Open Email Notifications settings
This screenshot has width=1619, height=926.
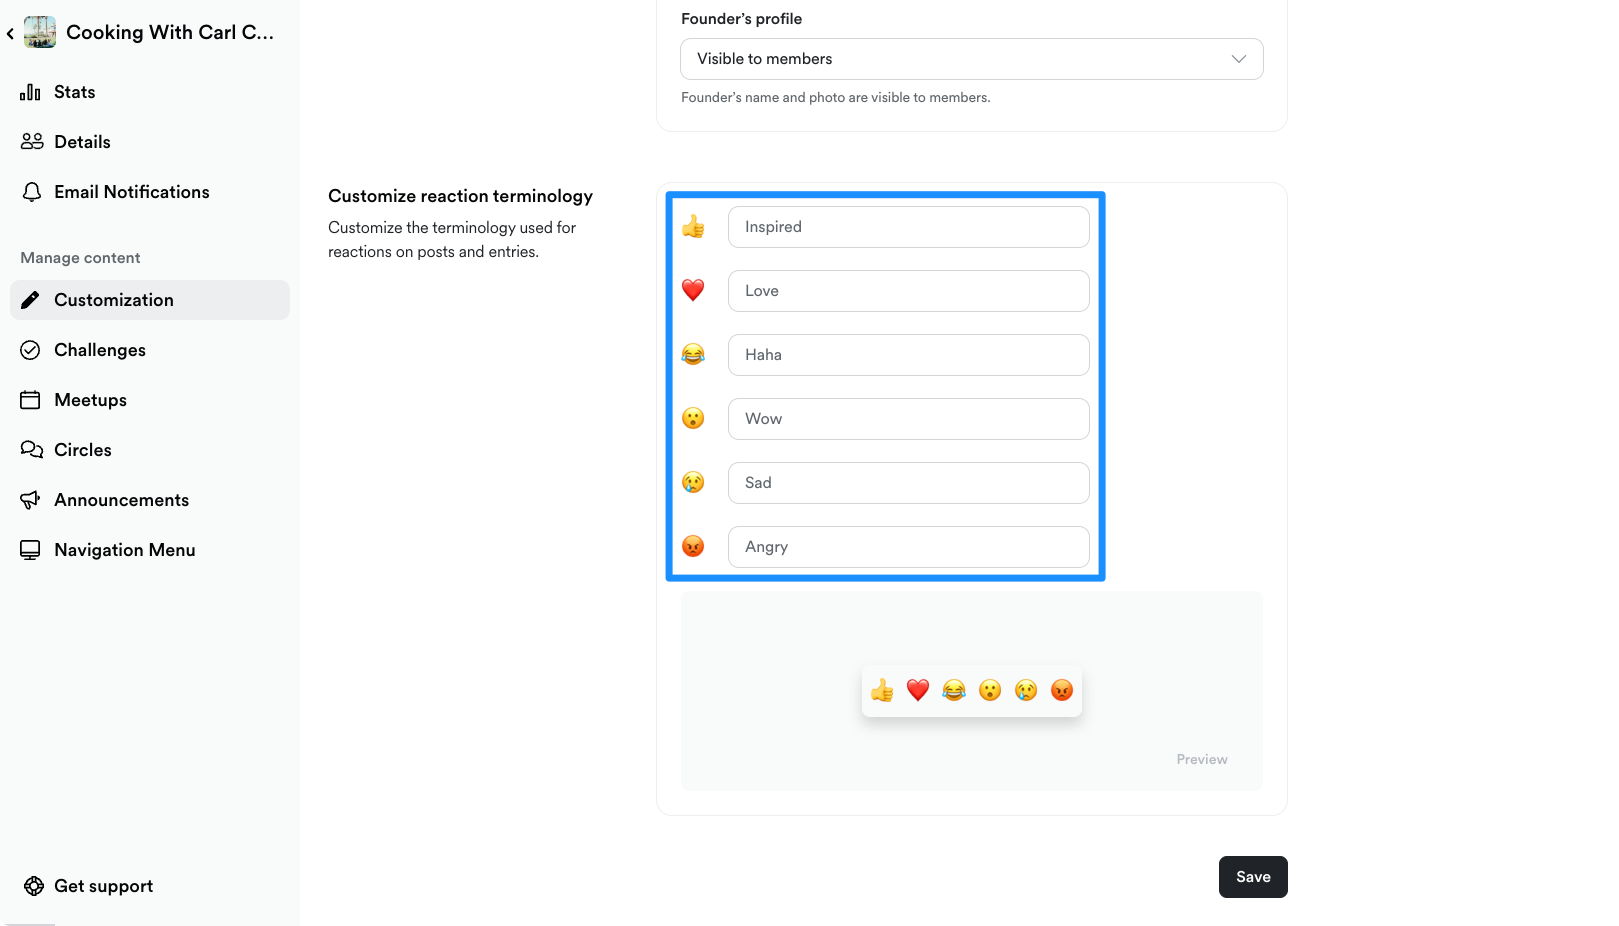131,192
